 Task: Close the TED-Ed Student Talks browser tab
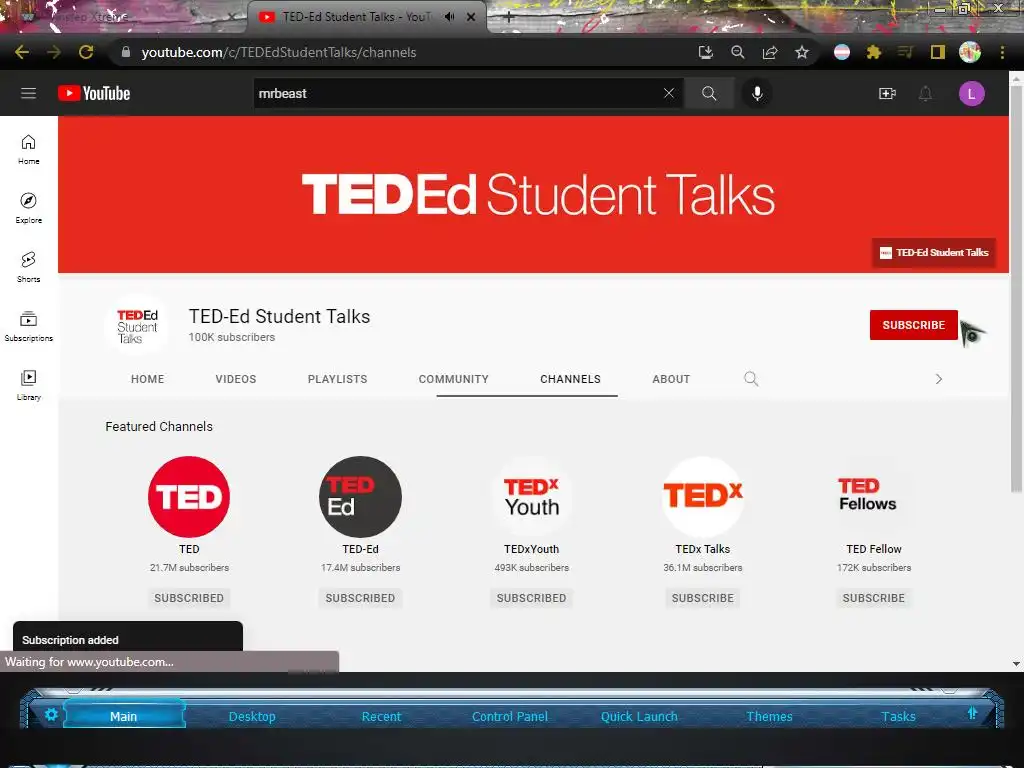click(471, 17)
